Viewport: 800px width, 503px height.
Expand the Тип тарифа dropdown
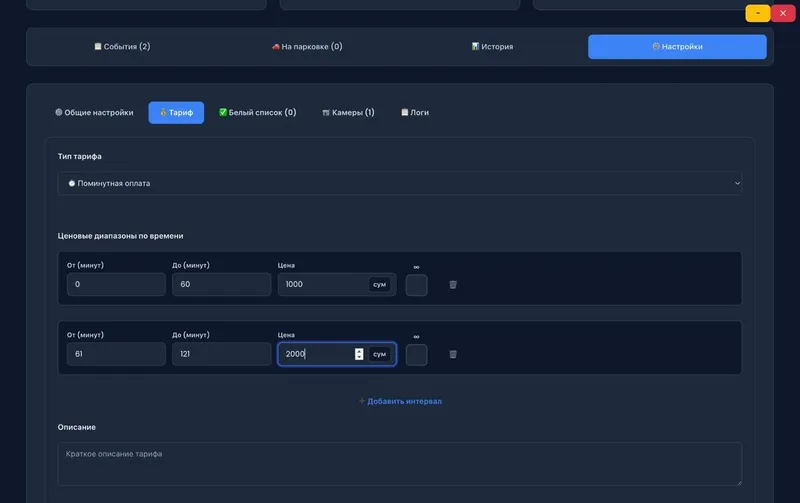pos(399,183)
